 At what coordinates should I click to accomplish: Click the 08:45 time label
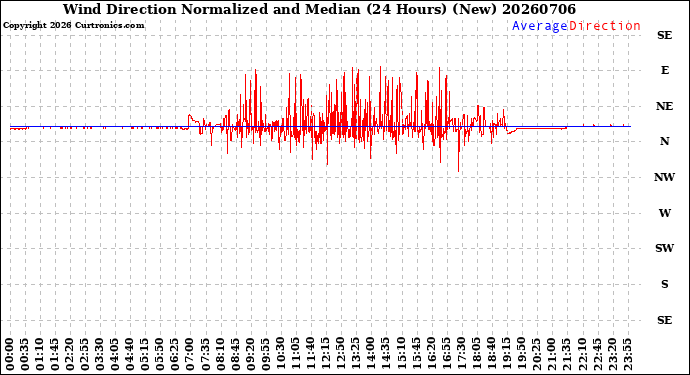pos(236,355)
